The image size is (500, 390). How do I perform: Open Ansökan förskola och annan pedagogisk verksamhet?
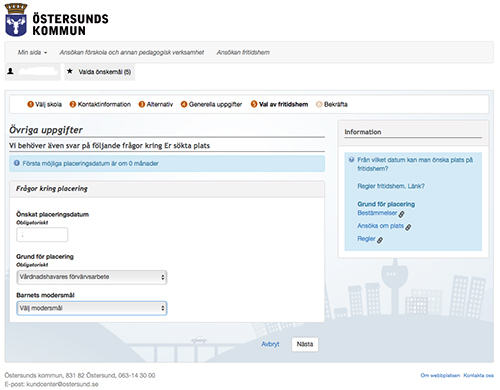point(132,52)
